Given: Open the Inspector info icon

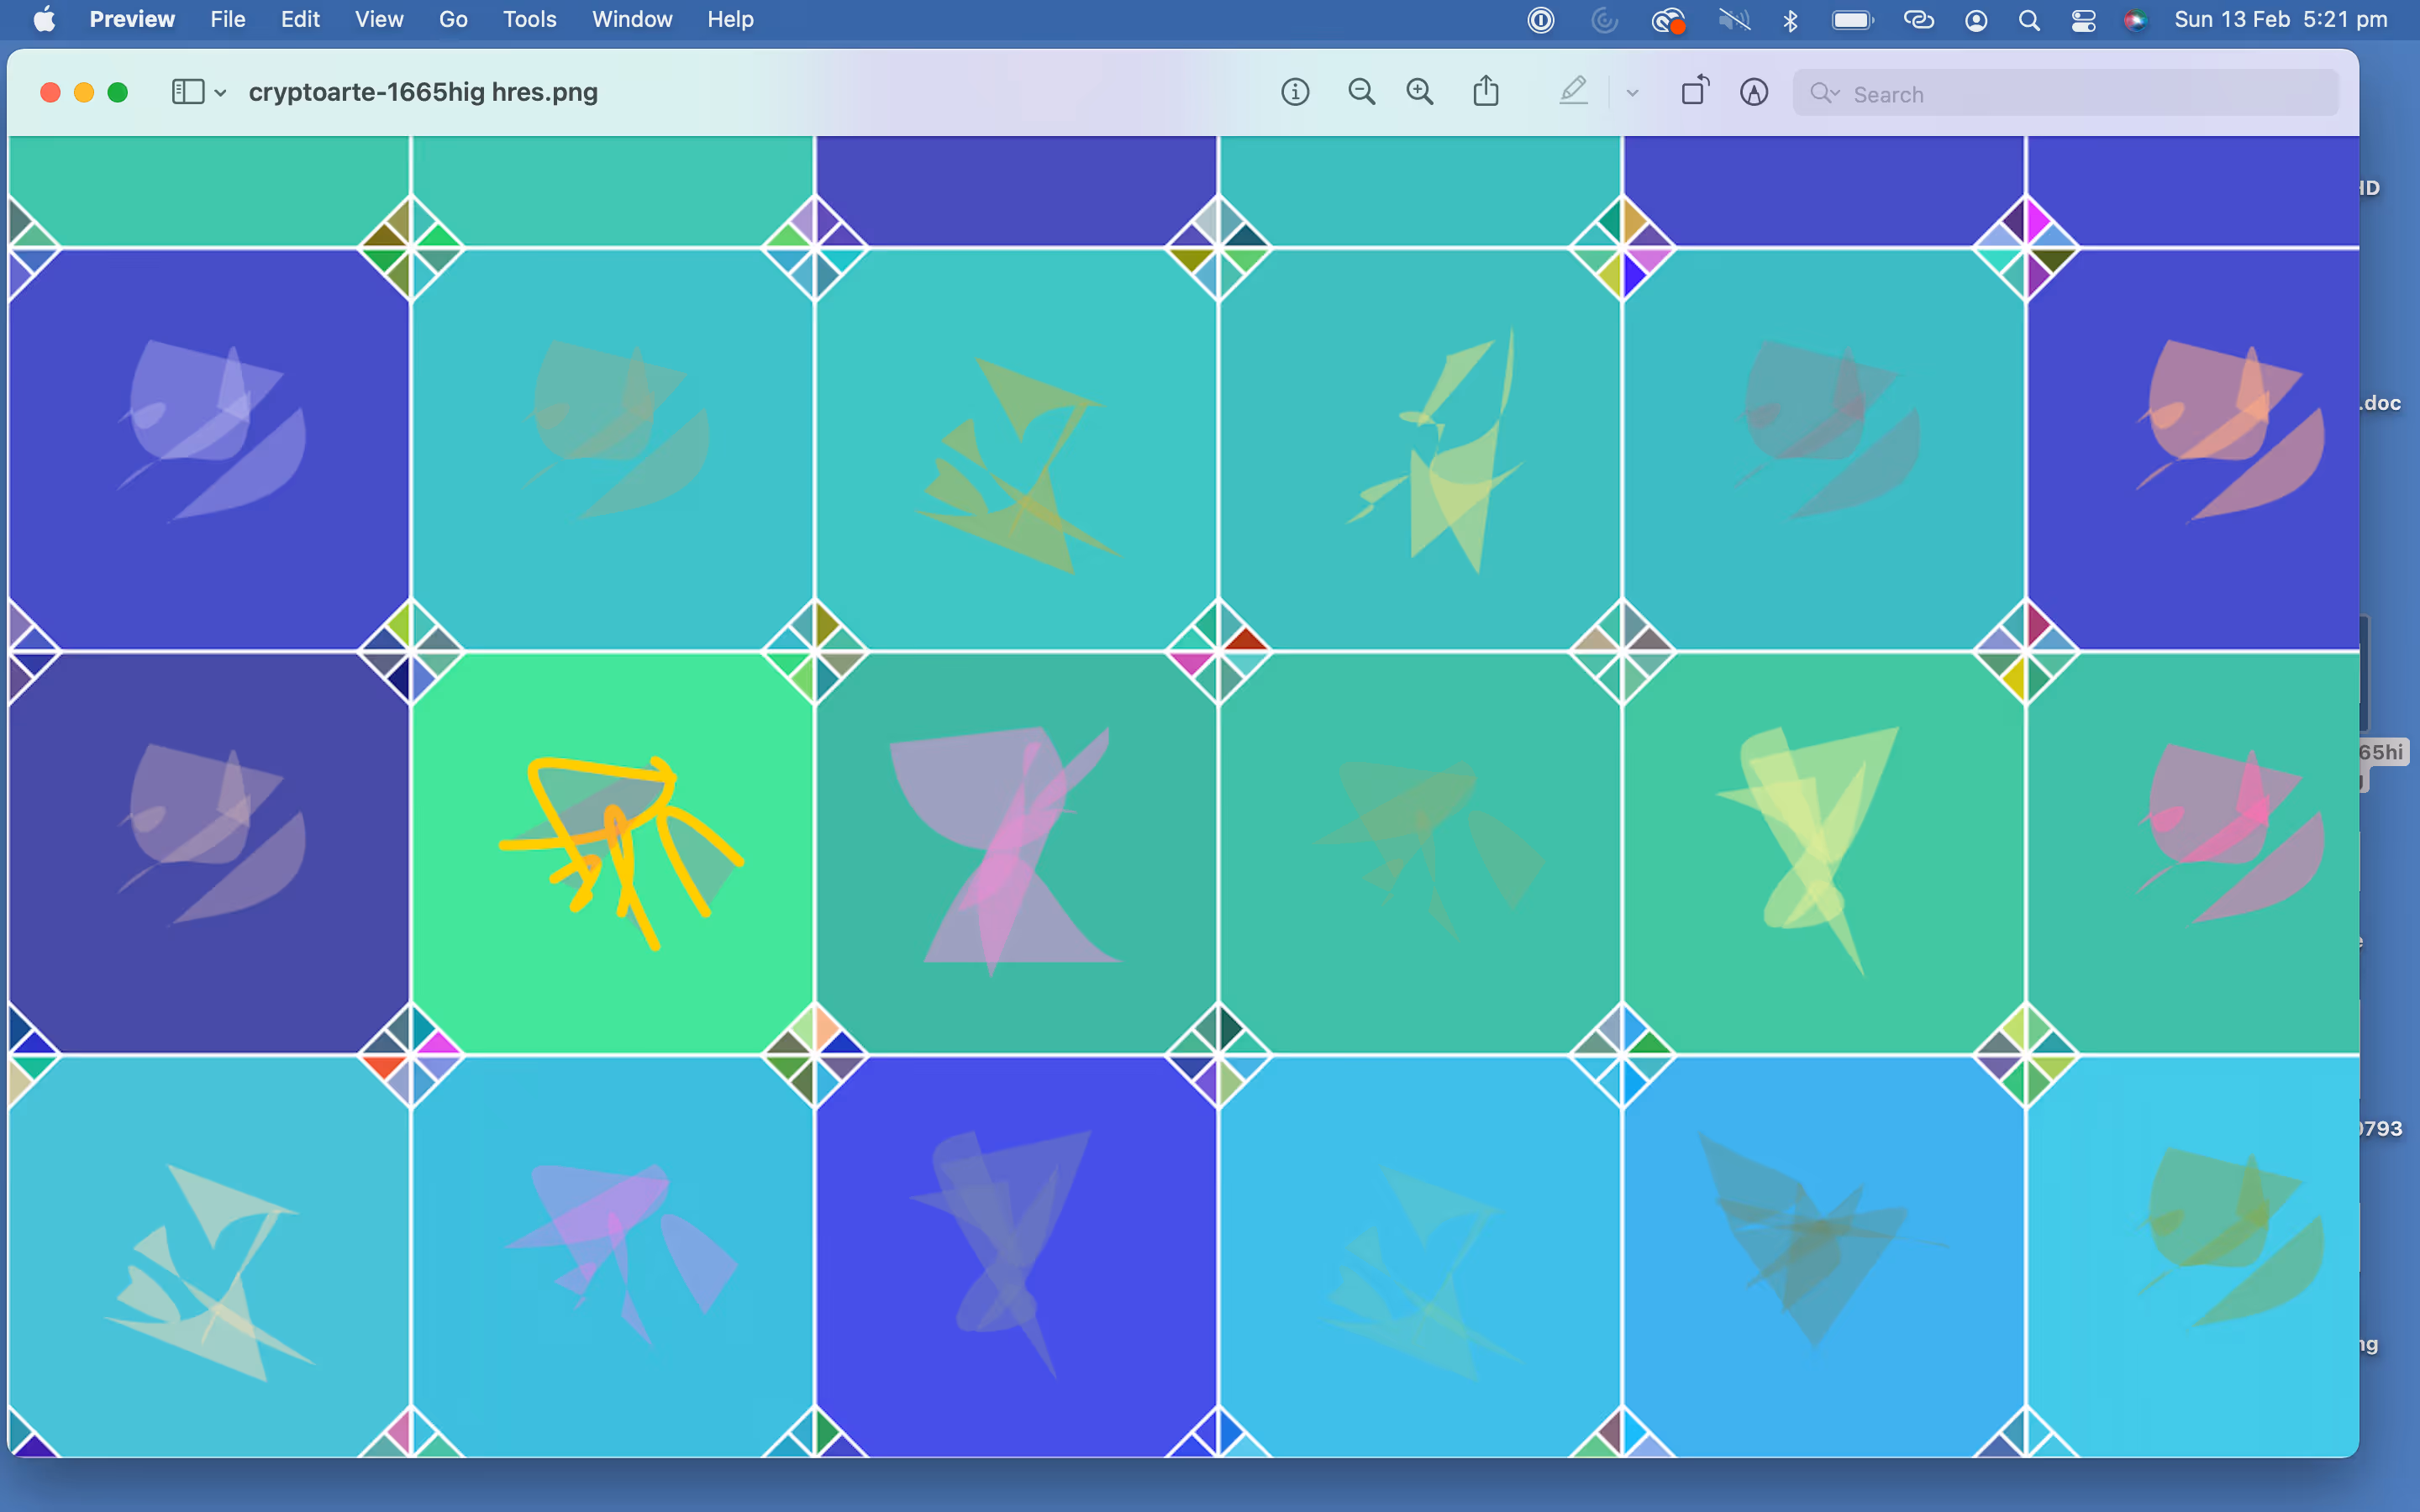Looking at the screenshot, I should click(1295, 93).
